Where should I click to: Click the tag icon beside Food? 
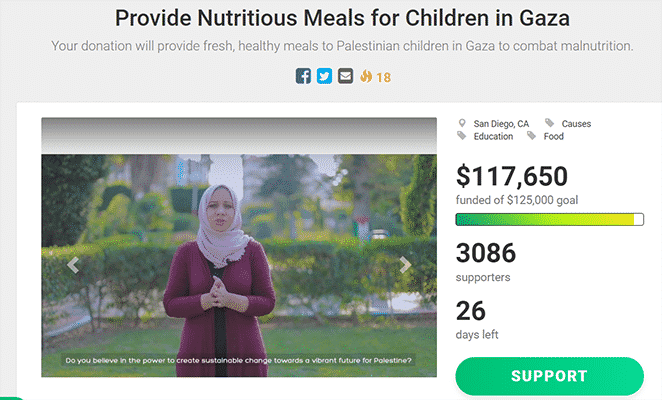pos(532,136)
